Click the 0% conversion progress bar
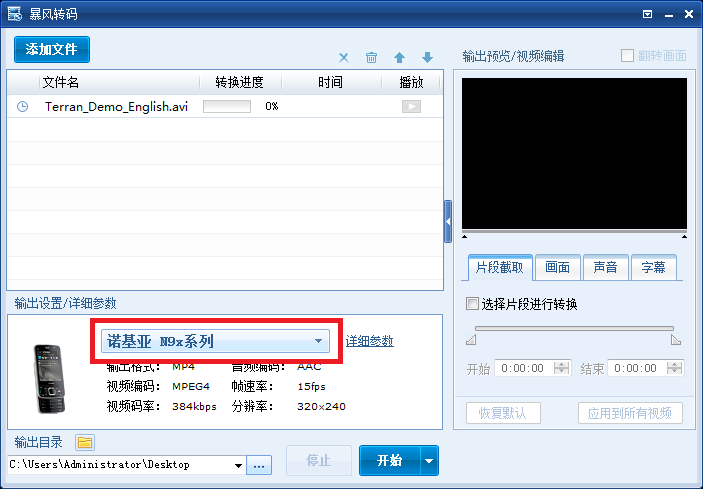Viewport: 703px width, 489px height. (x=227, y=107)
